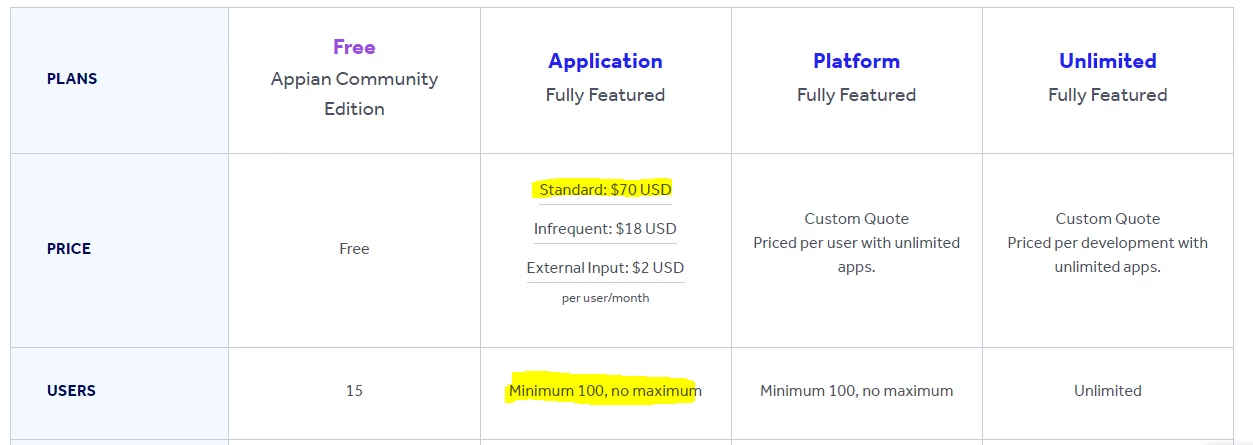Click Platform's Custom Quote per user text
The height and width of the screenshot is (445, 1253).
856,243
